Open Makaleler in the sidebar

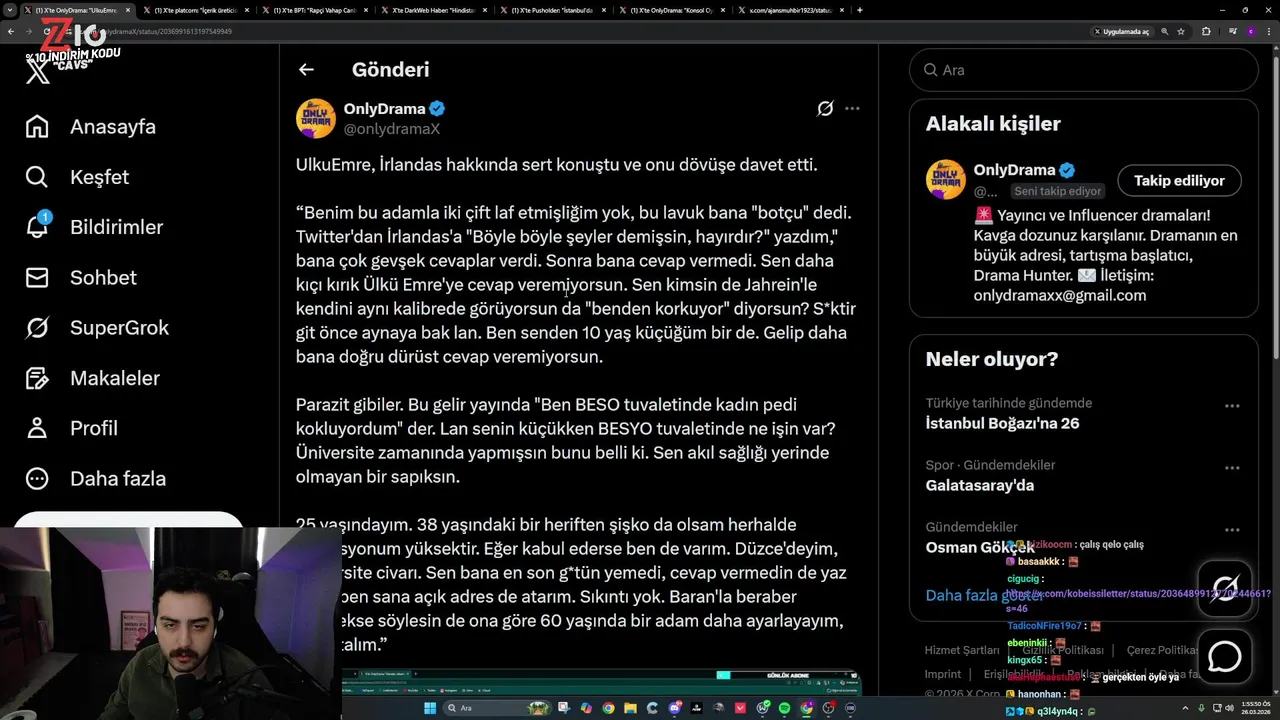(92, 378)
